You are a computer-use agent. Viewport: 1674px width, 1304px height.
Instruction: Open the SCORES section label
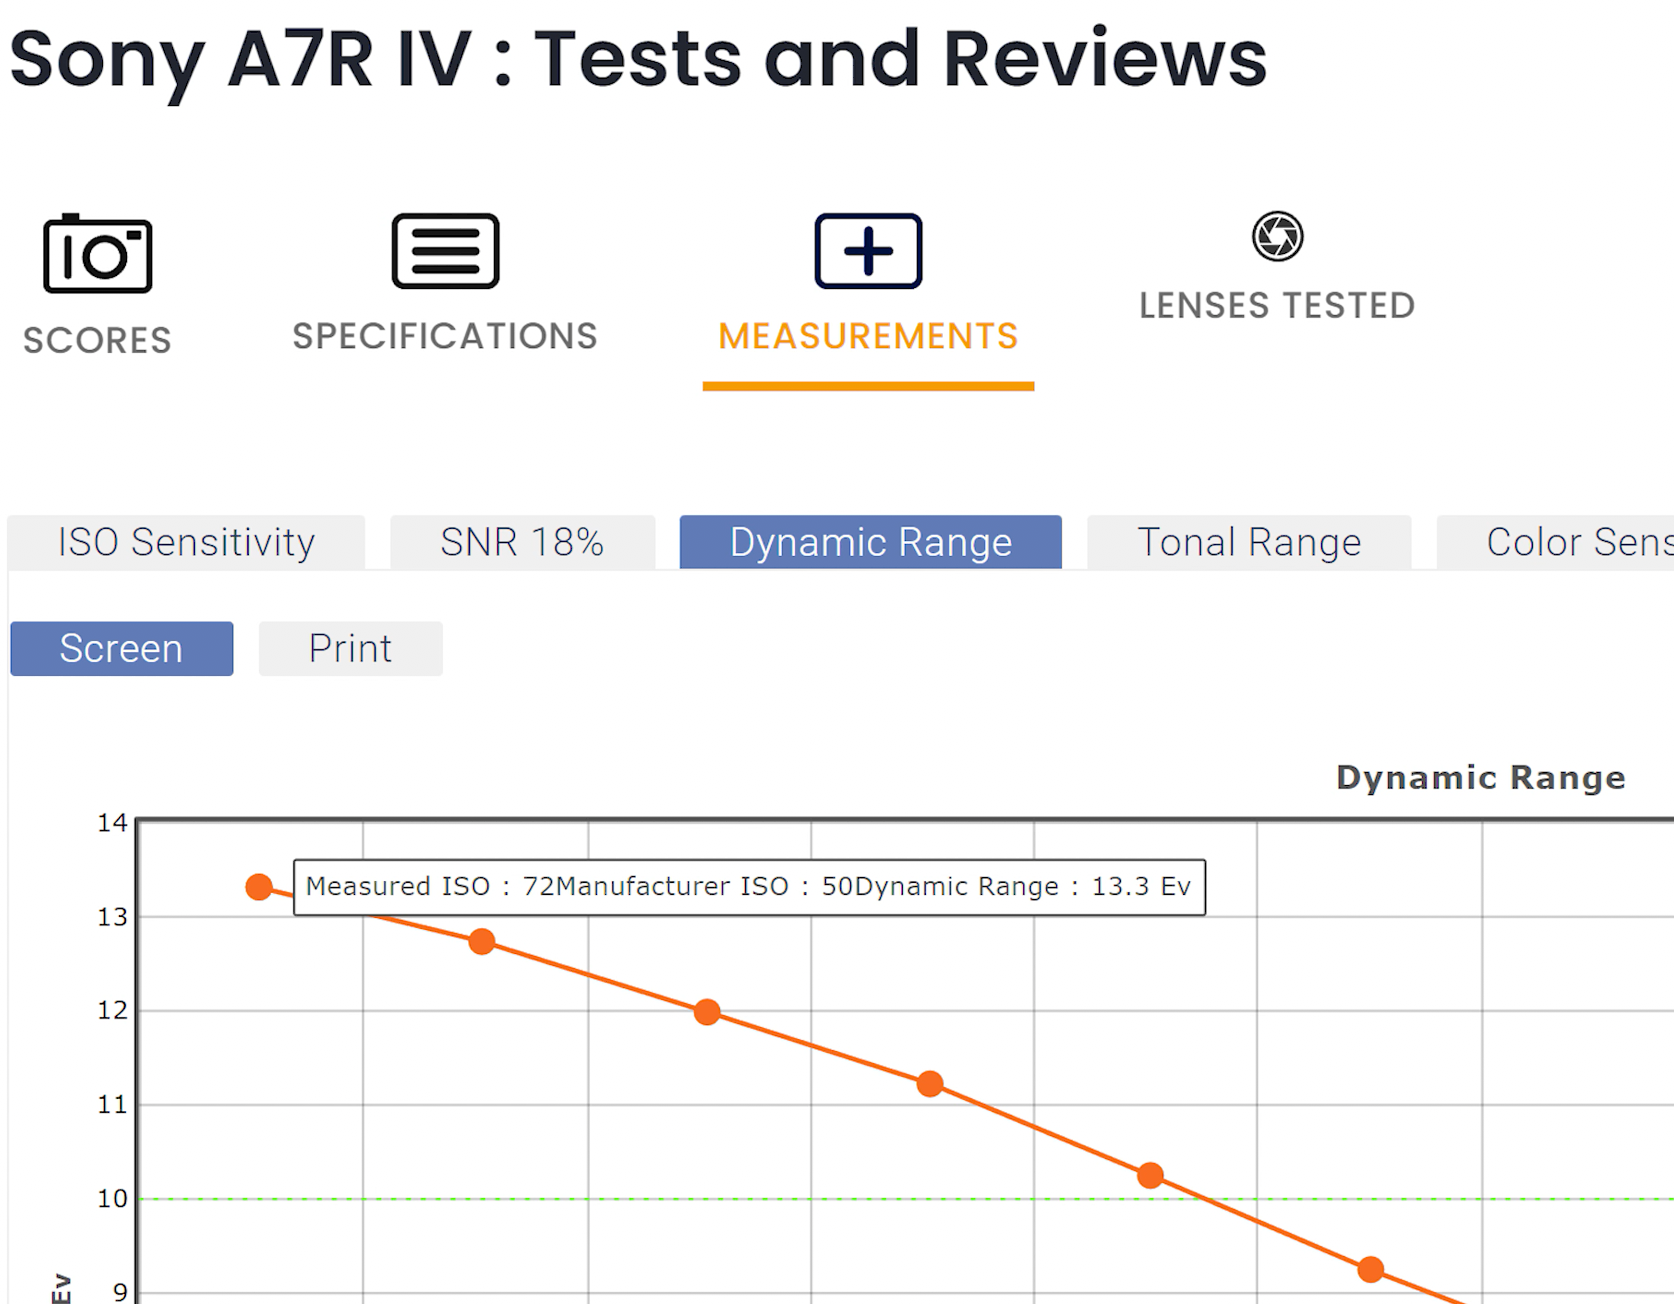click(97, 341)
